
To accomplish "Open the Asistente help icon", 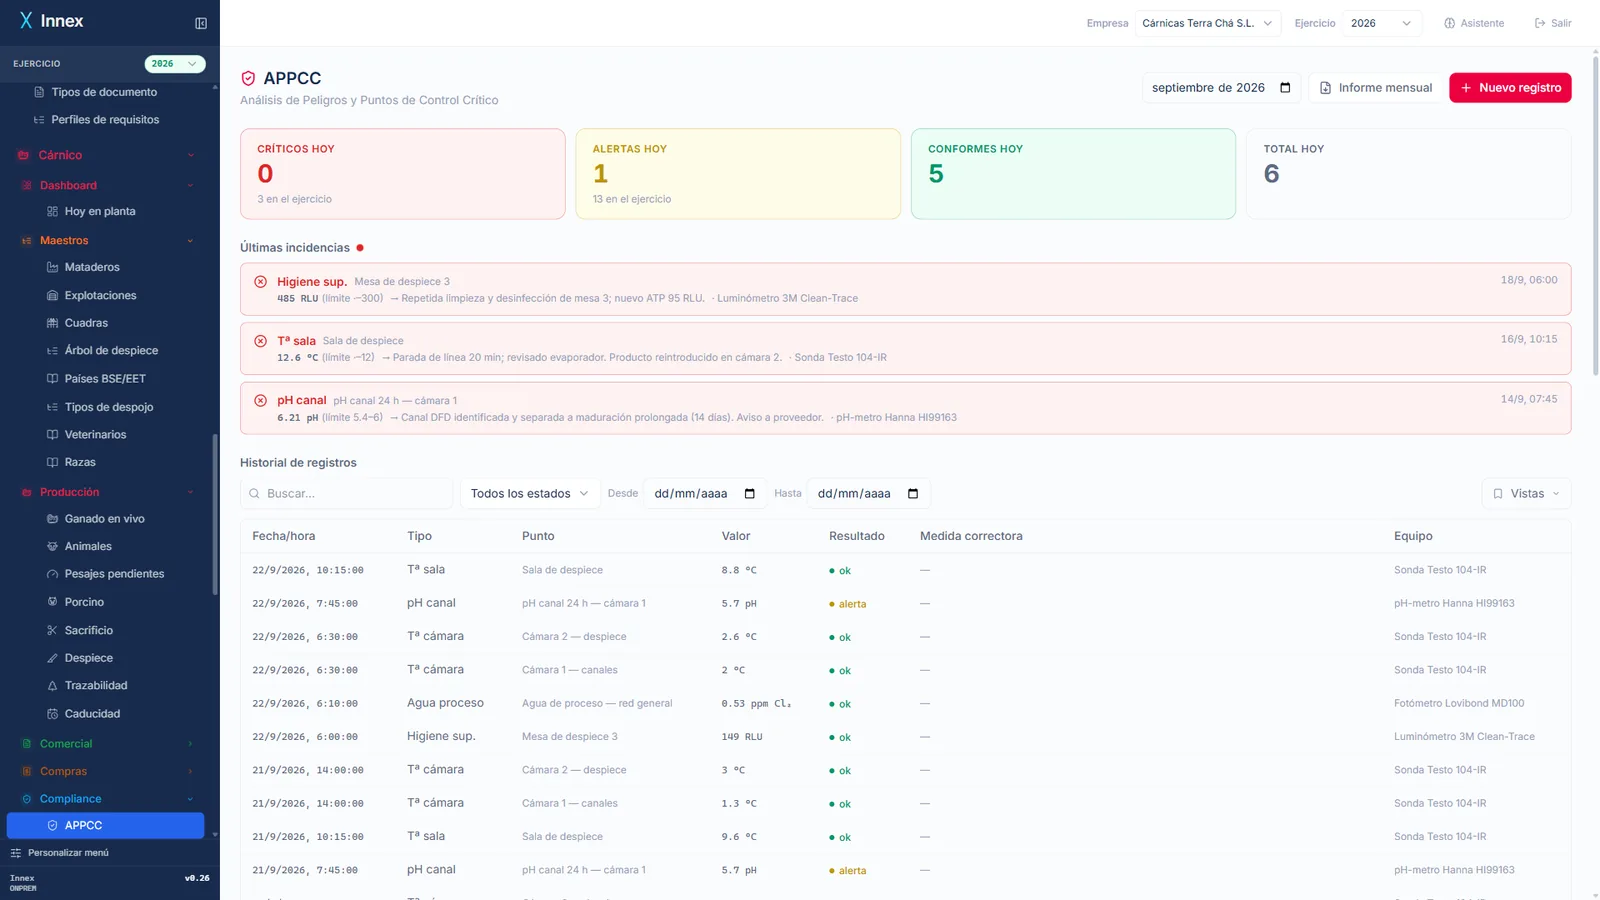I will [1449, 23].
